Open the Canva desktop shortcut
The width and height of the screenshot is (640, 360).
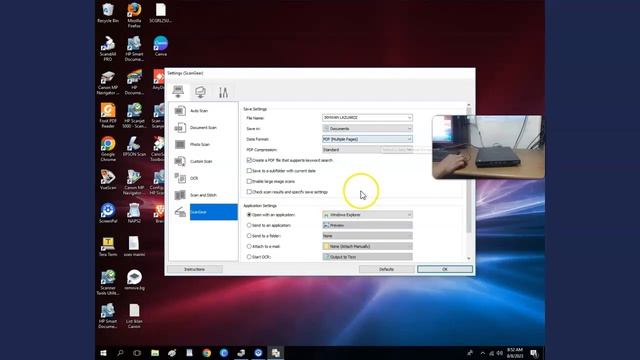click(x=160, y=46)
